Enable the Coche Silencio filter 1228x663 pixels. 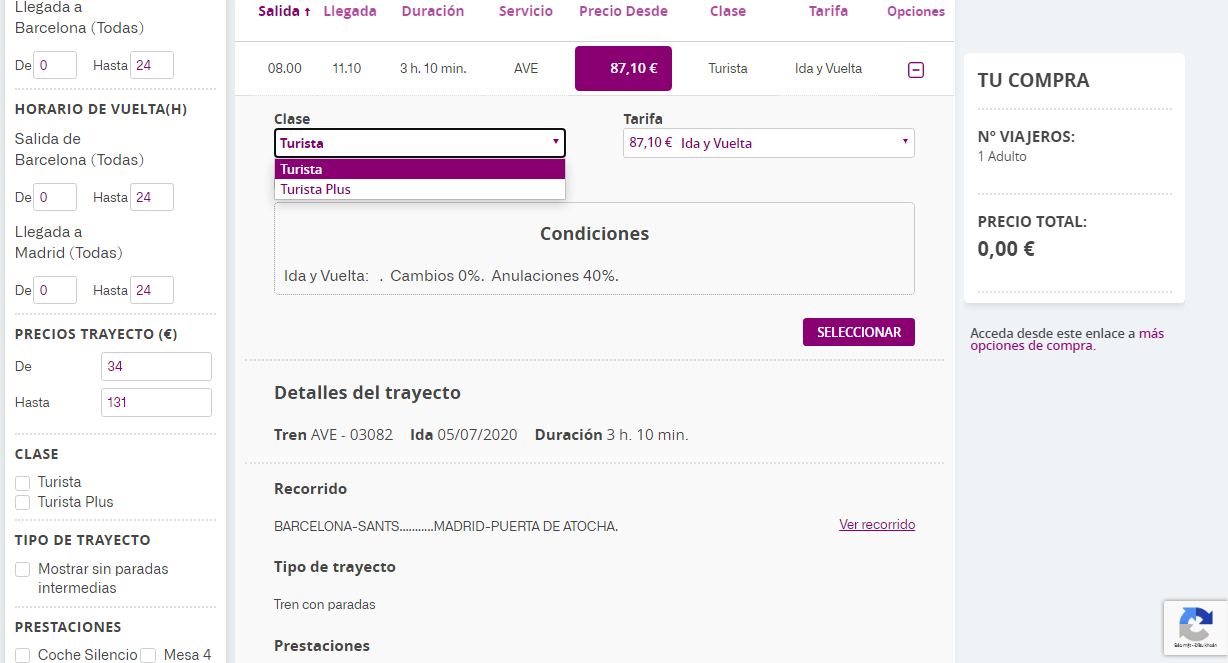(x=23, y=656)
